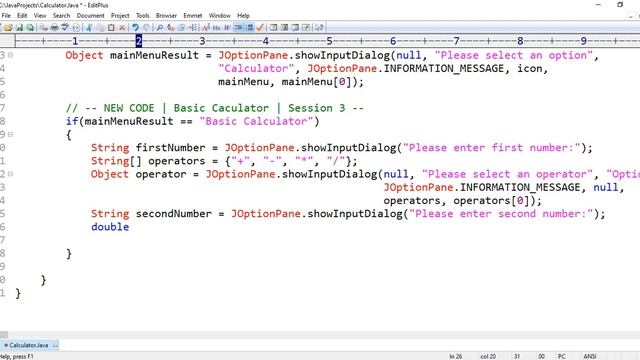640x360 pixels.
Task: Click the Print printer toolbar icon
Action: (x=54, y=28)
